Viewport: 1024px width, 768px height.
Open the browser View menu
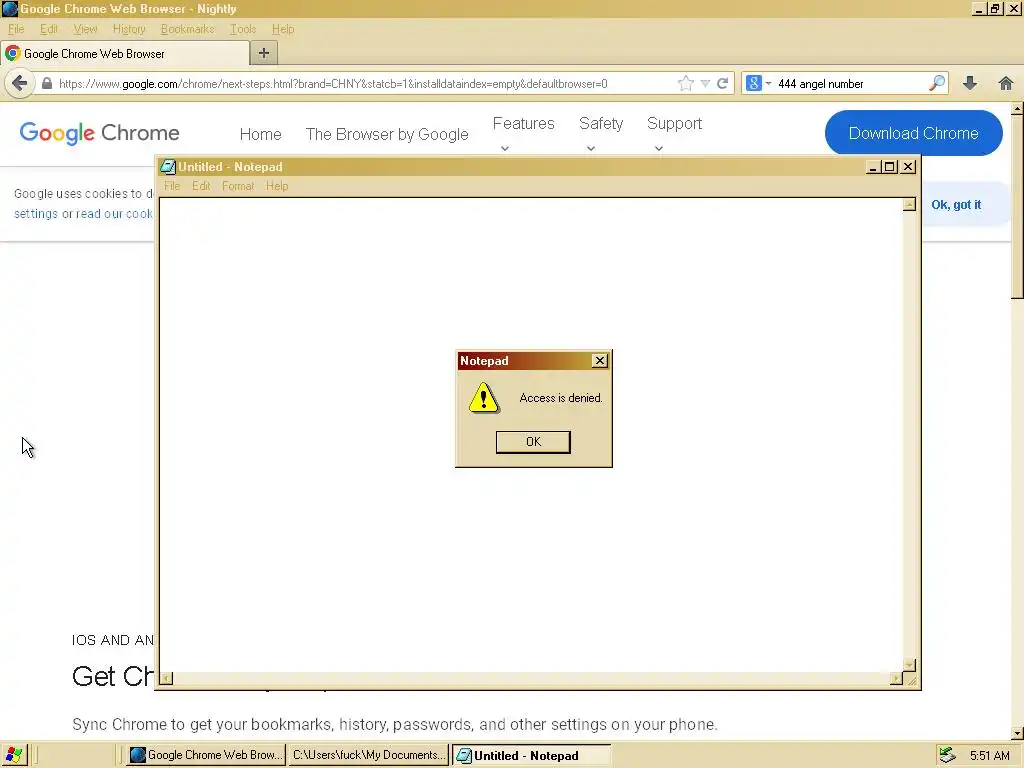coord(85,29)
